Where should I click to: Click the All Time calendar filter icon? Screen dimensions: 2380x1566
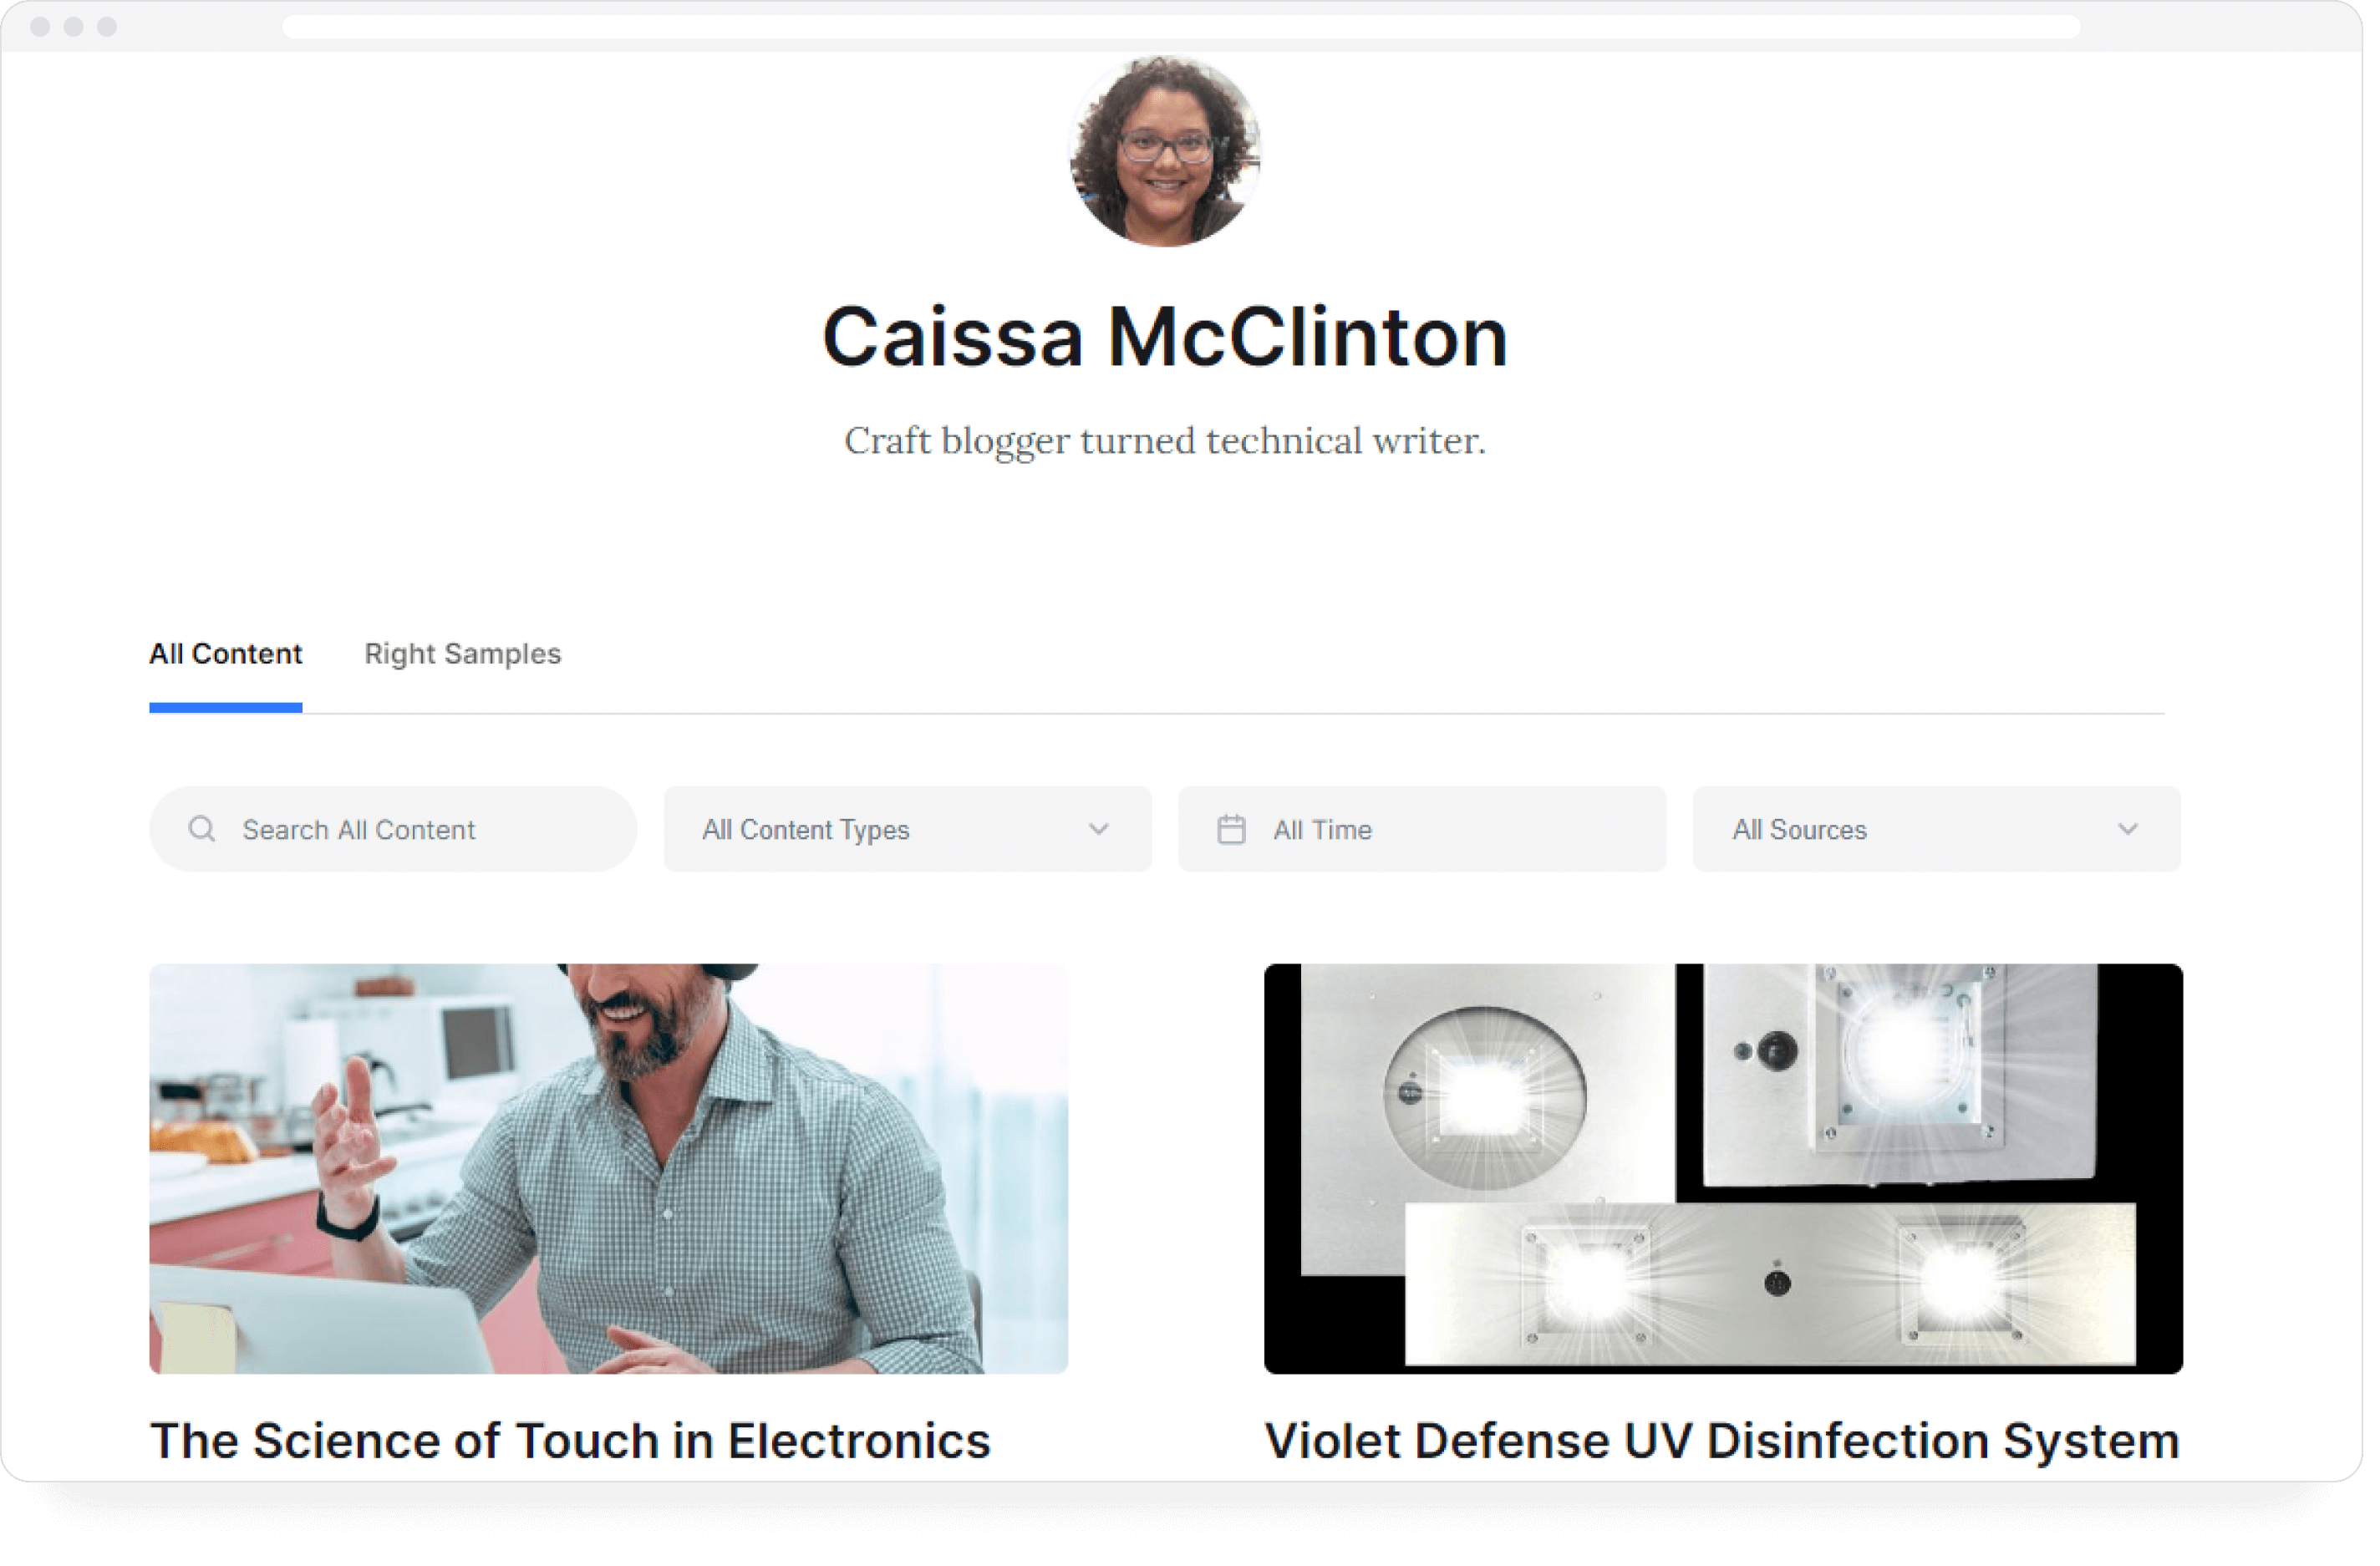click(1235, 828)
